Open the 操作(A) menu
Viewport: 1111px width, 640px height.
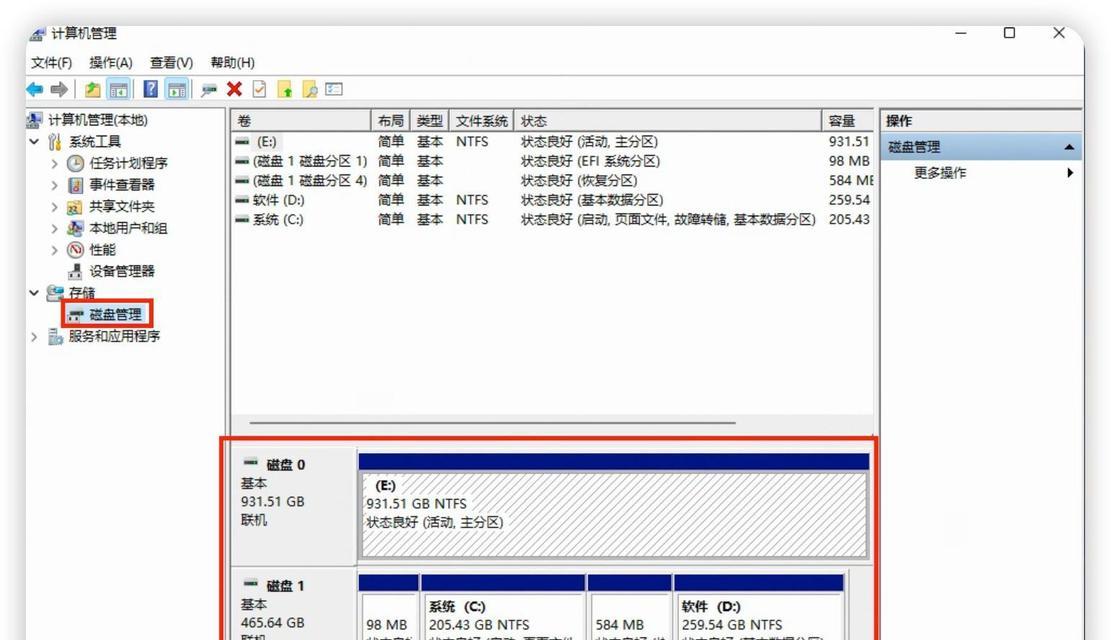coord(111,62)
